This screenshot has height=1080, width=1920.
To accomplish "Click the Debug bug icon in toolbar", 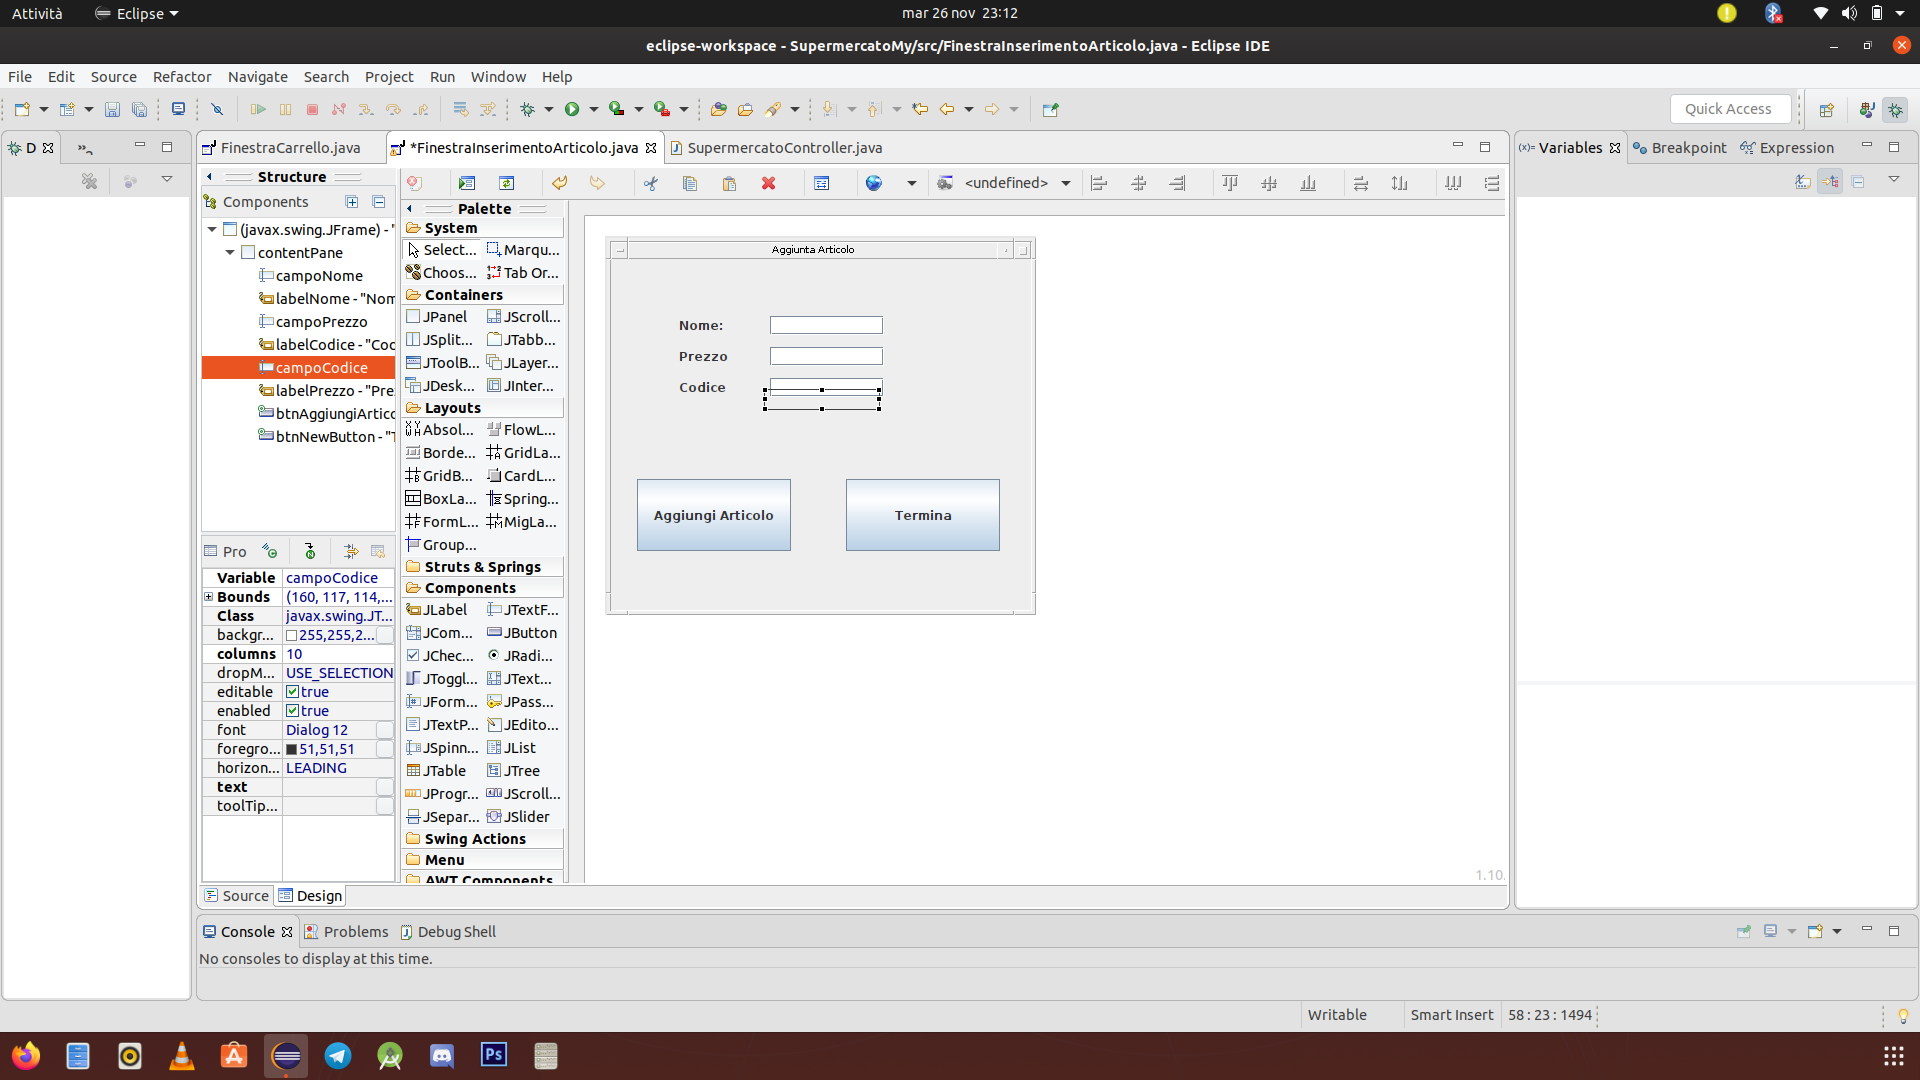I will [528, 109].
